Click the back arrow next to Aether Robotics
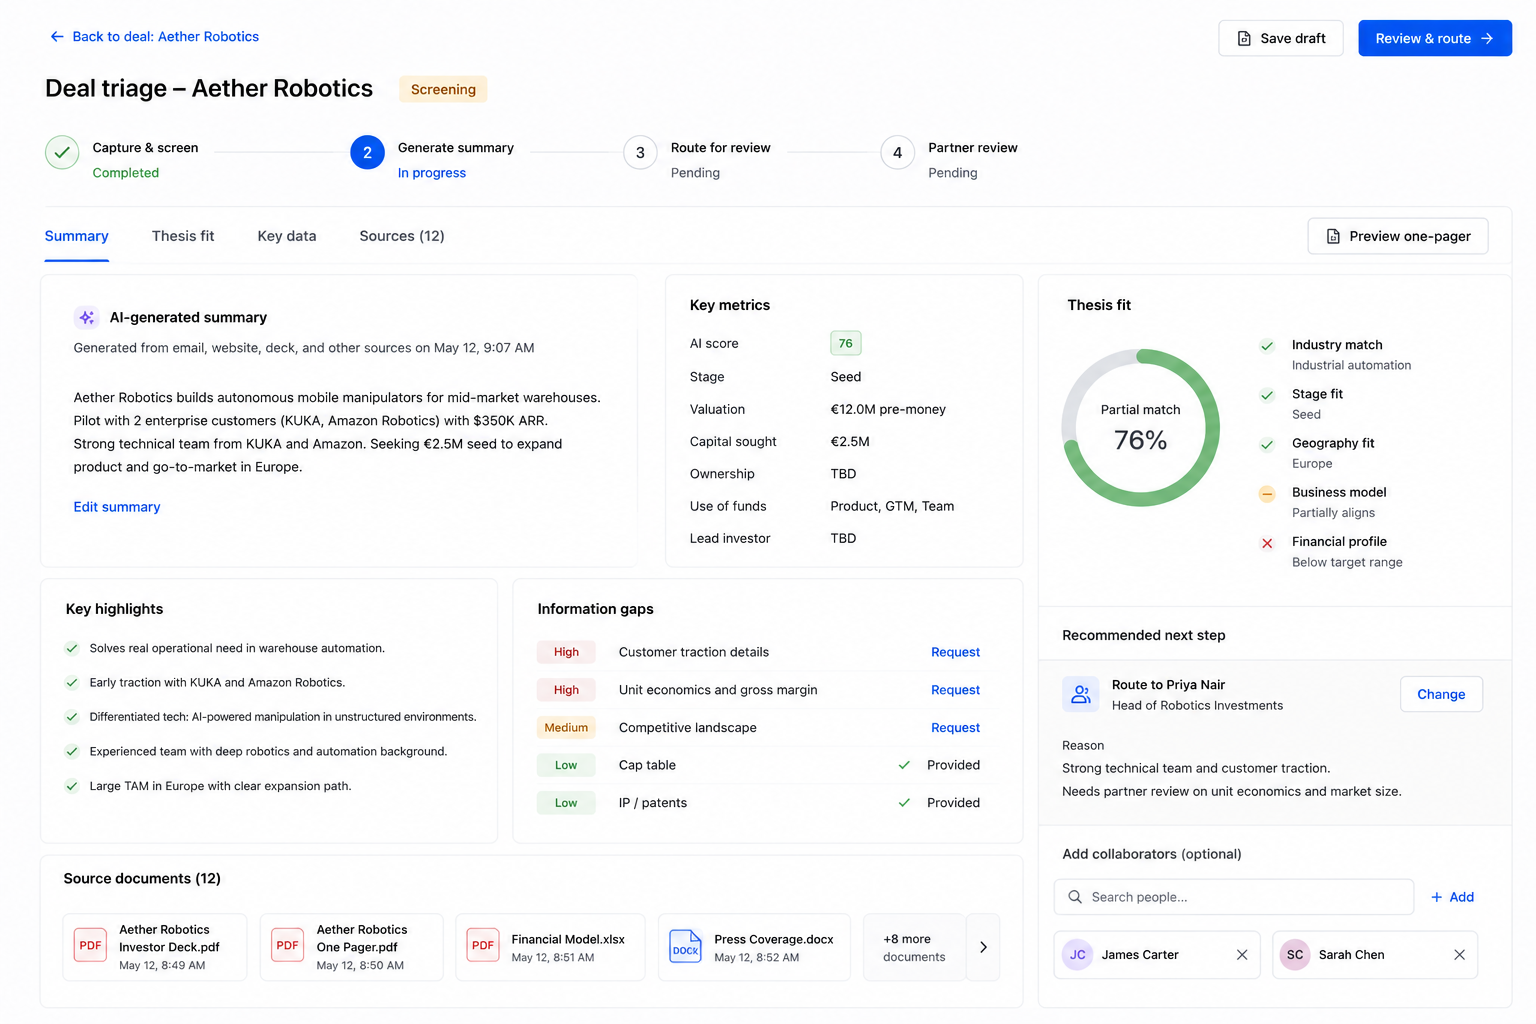The image size is (1536, 1024). pyautogui.click(x=57, y=37)
